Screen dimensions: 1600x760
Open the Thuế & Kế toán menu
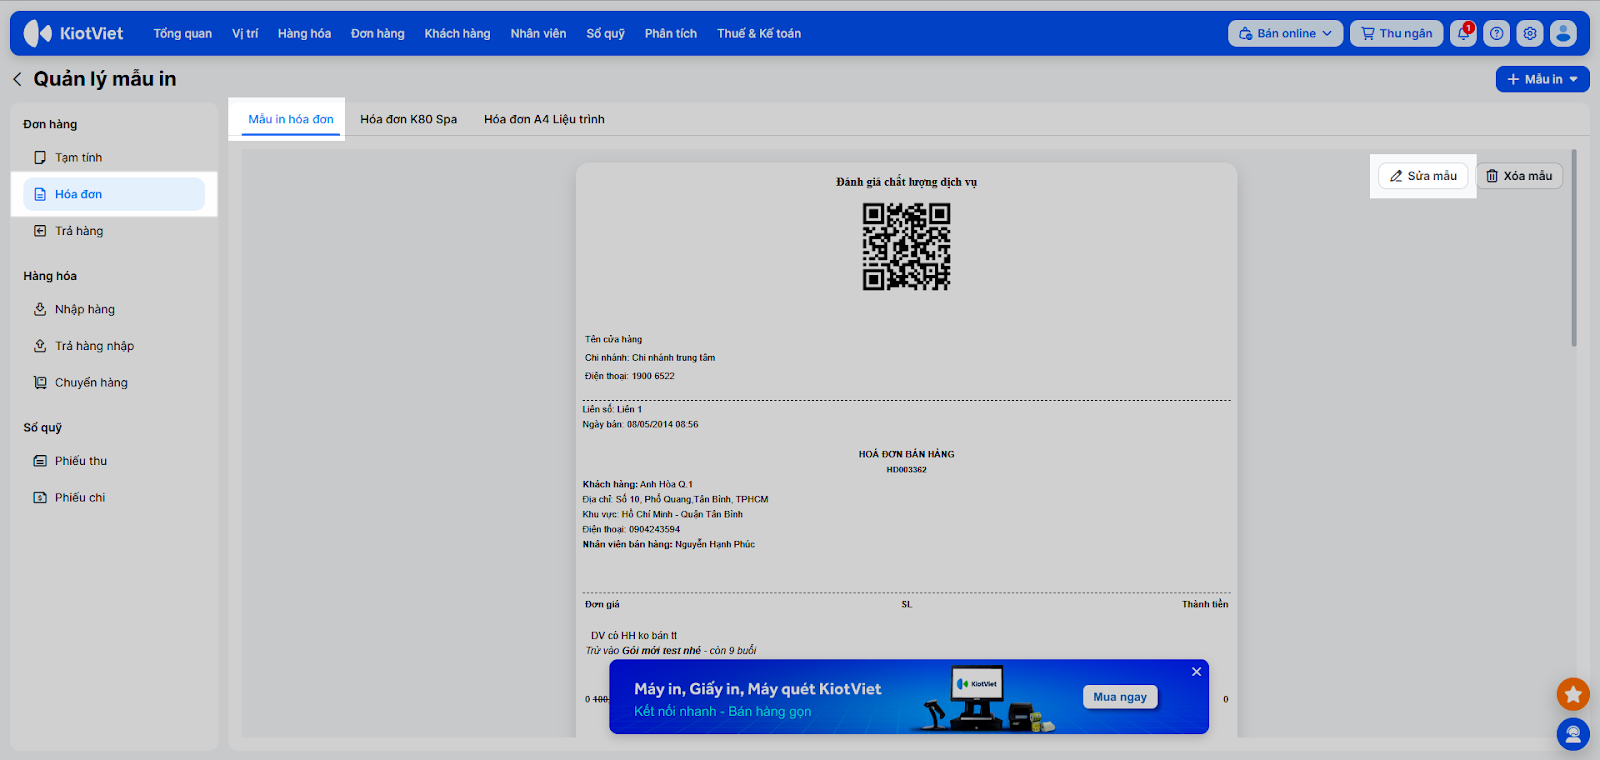[759, 33]
